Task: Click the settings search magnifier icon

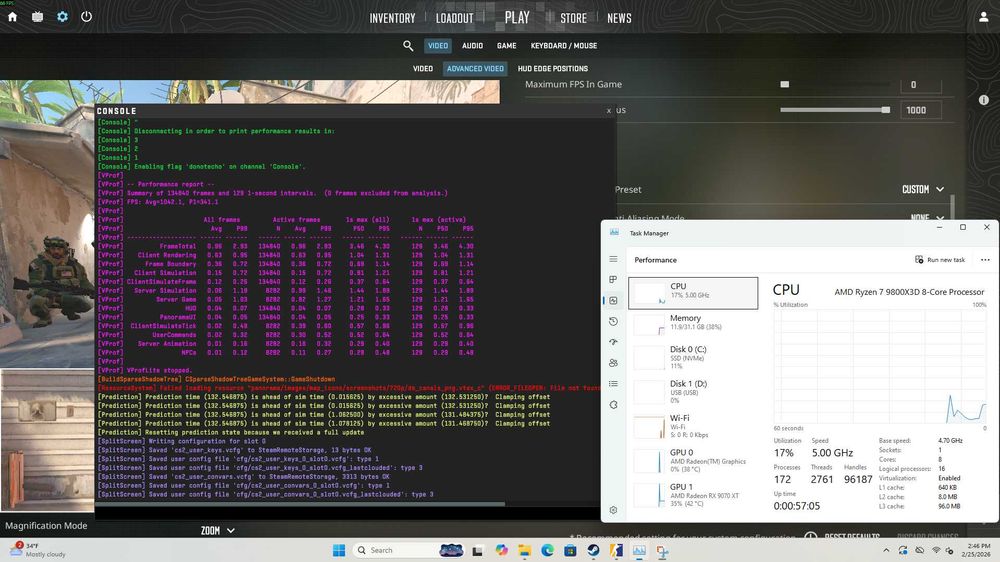Action: click(408, 46)
